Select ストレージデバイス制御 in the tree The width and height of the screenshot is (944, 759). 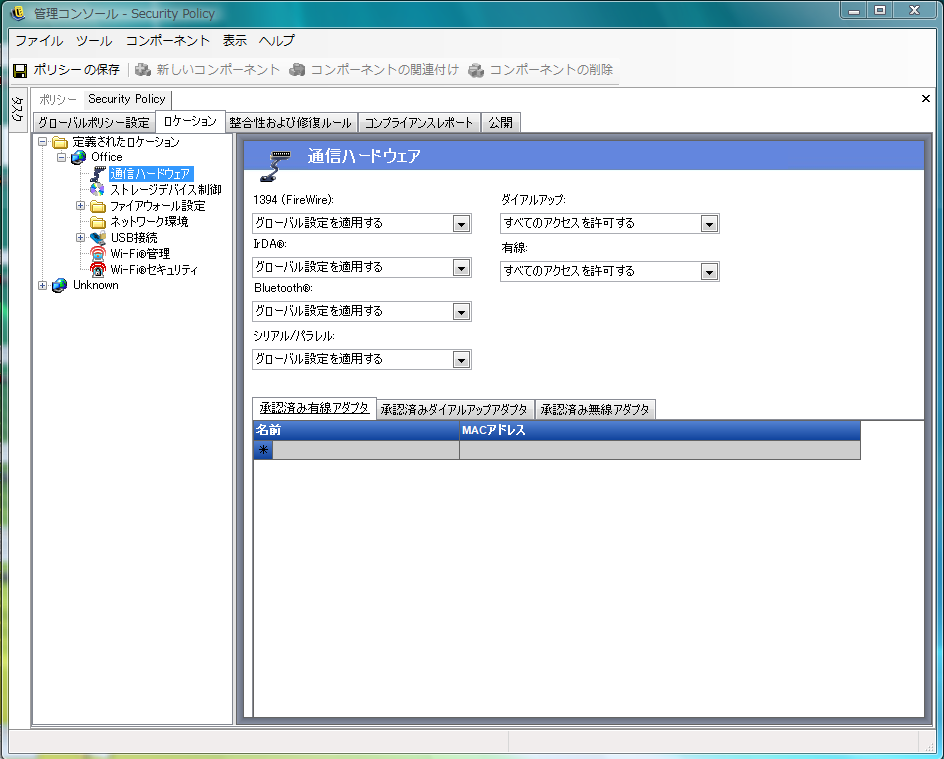coord(166,190)
